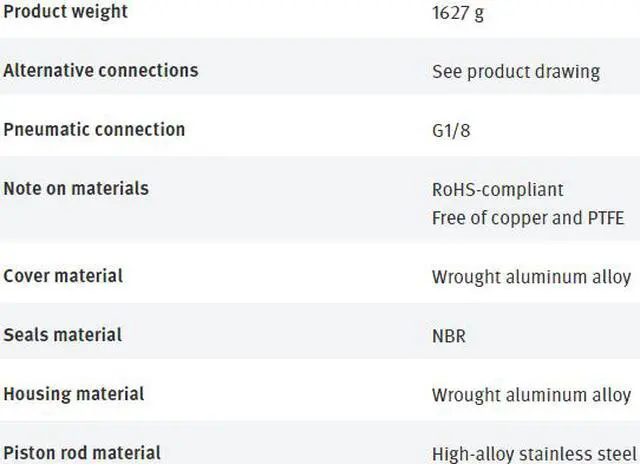
Task: Click the Alternative connections label
Action: click(100, 71)
